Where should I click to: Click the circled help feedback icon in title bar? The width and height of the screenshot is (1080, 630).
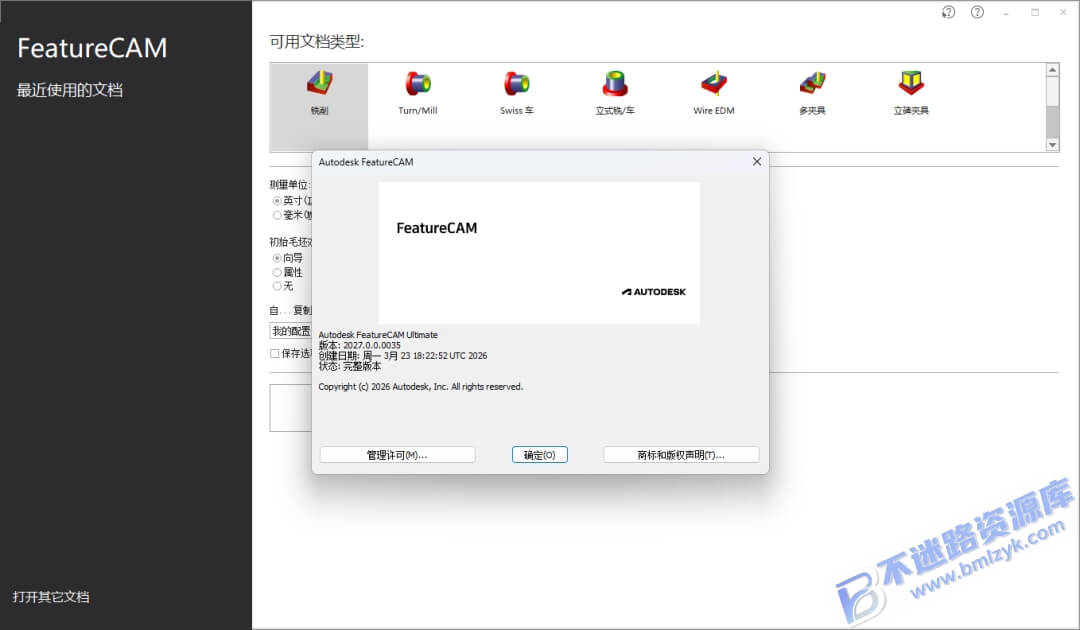(x=948, y=12)
